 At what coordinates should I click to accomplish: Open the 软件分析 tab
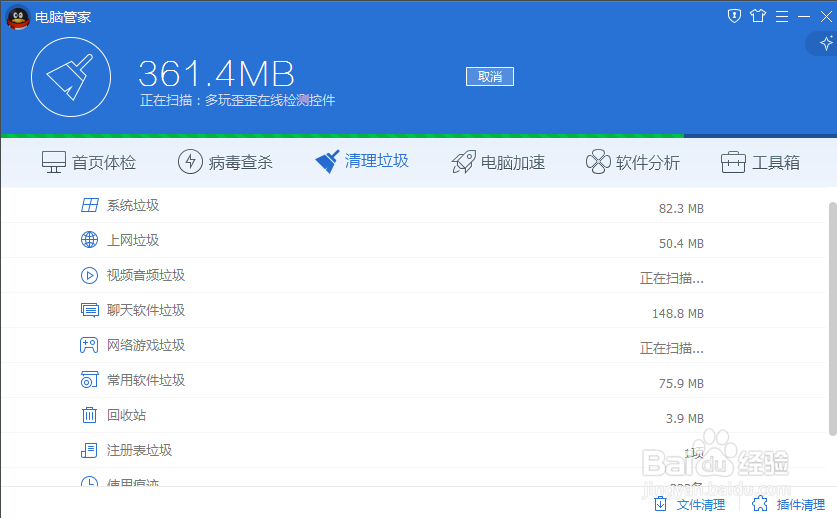[633, 162]
